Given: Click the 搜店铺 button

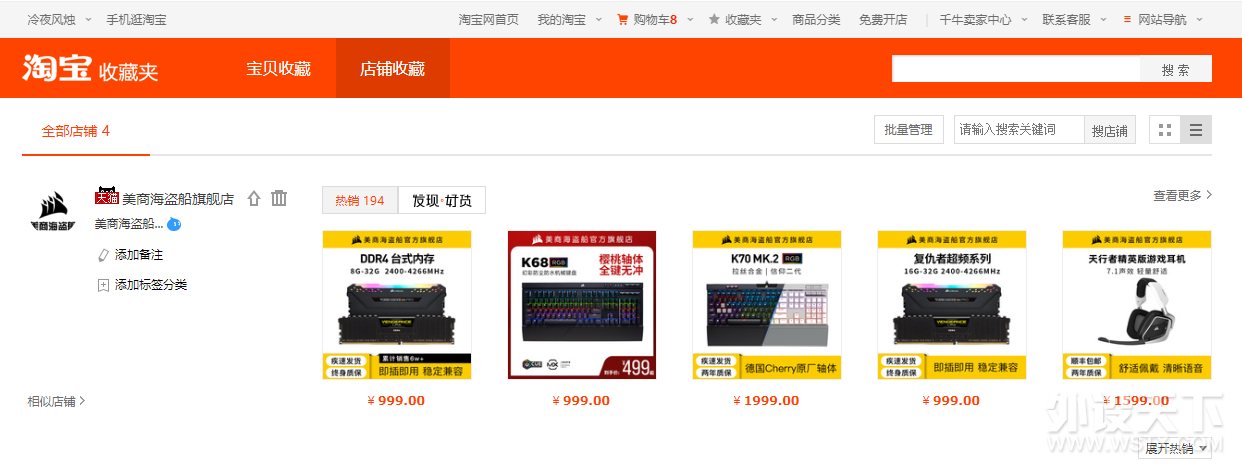Looking at the screenshot, I should coord(1110,130).
